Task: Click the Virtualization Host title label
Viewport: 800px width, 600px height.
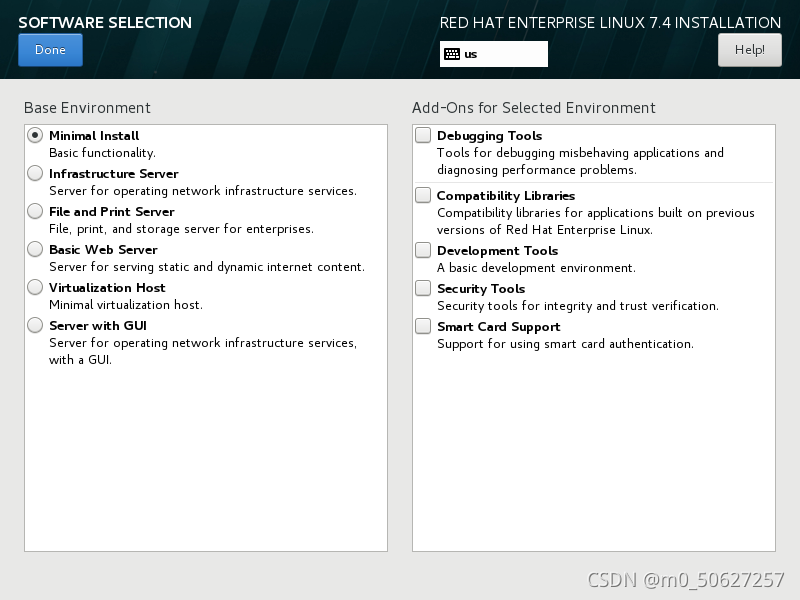Action: click(107, 288)
